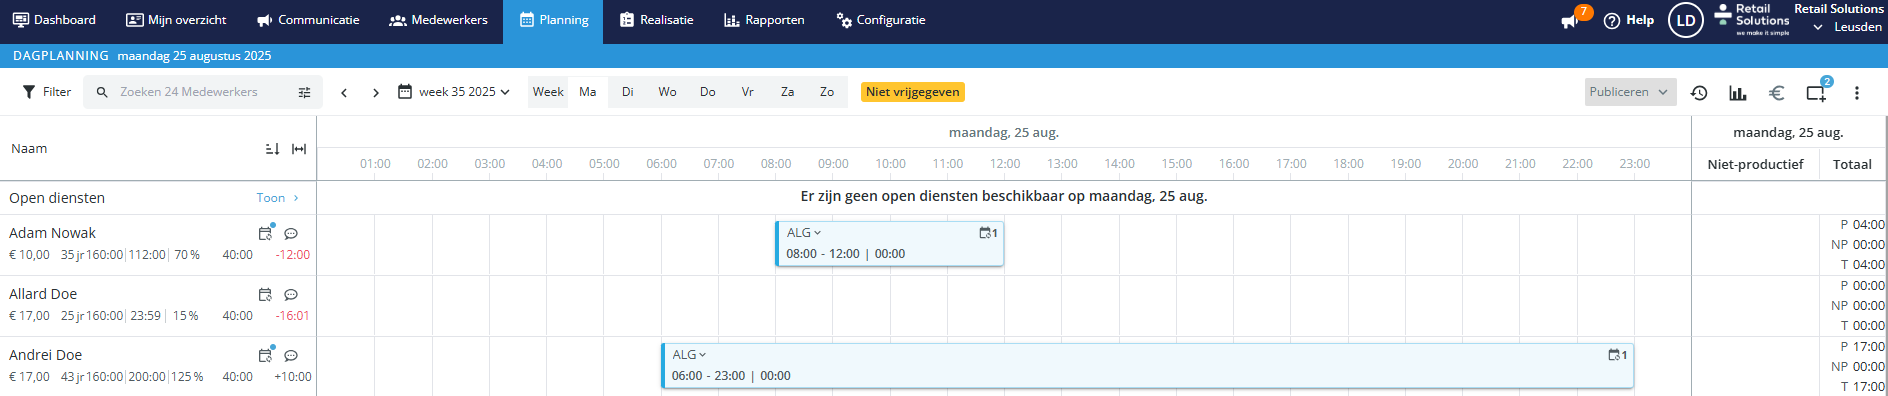The width and height of the screenshot is (1888, 396).
Task: Switch view to Week
Action: click(x=548, y=92)
